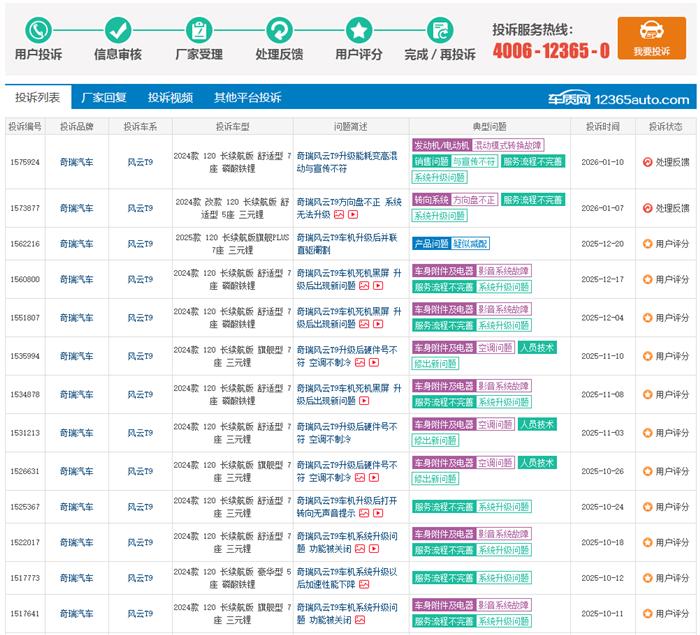Click the 用户投诉 phone icon
Viewport: 700px width, 635px height.
coord(38,29)
